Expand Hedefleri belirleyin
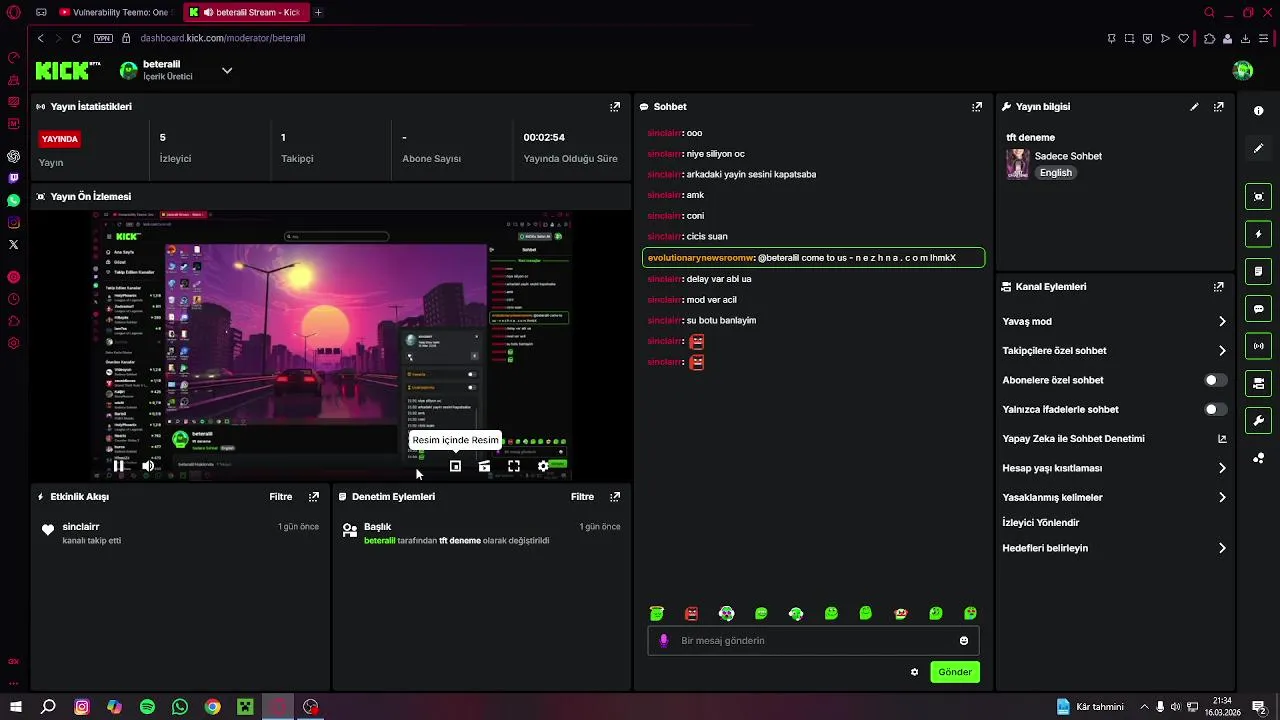 click(1222, 548)
